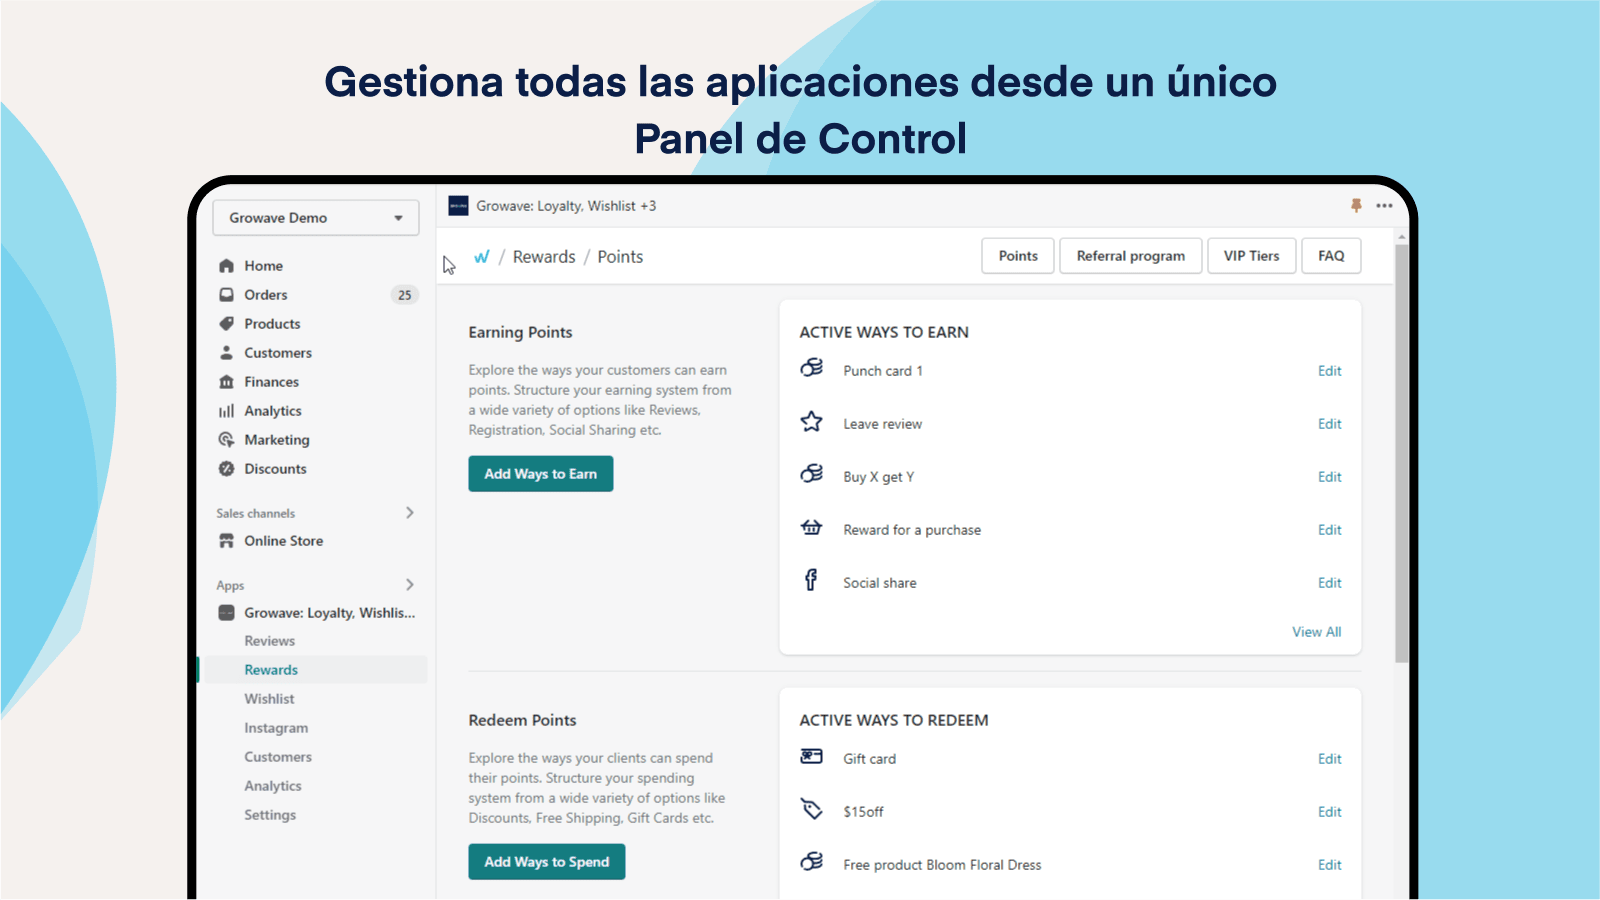Click the Growave W breadcrumb logo
The height and width of the screenshot is (900, 1600).
tap(482, 257)
